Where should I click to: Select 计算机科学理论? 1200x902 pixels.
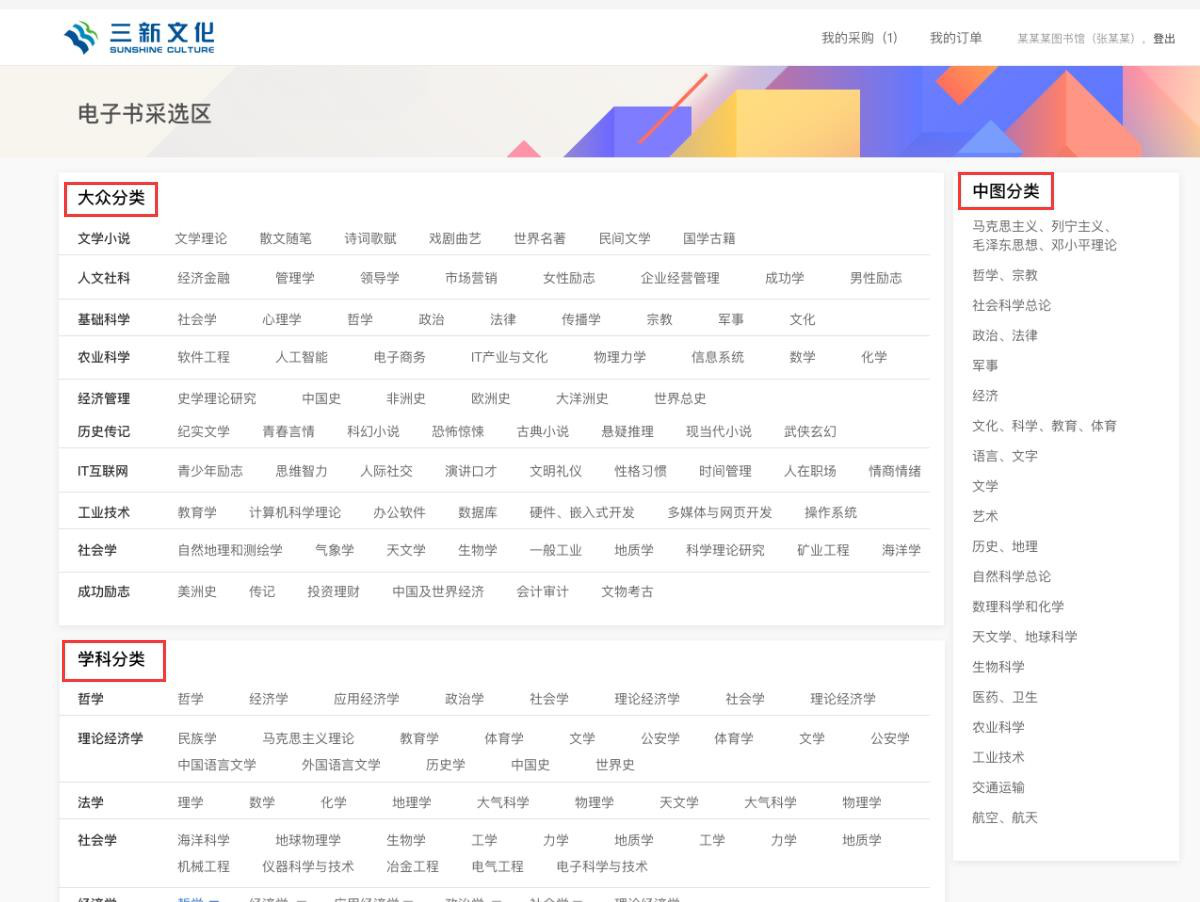pyautogui.click(x=295, y=512)
